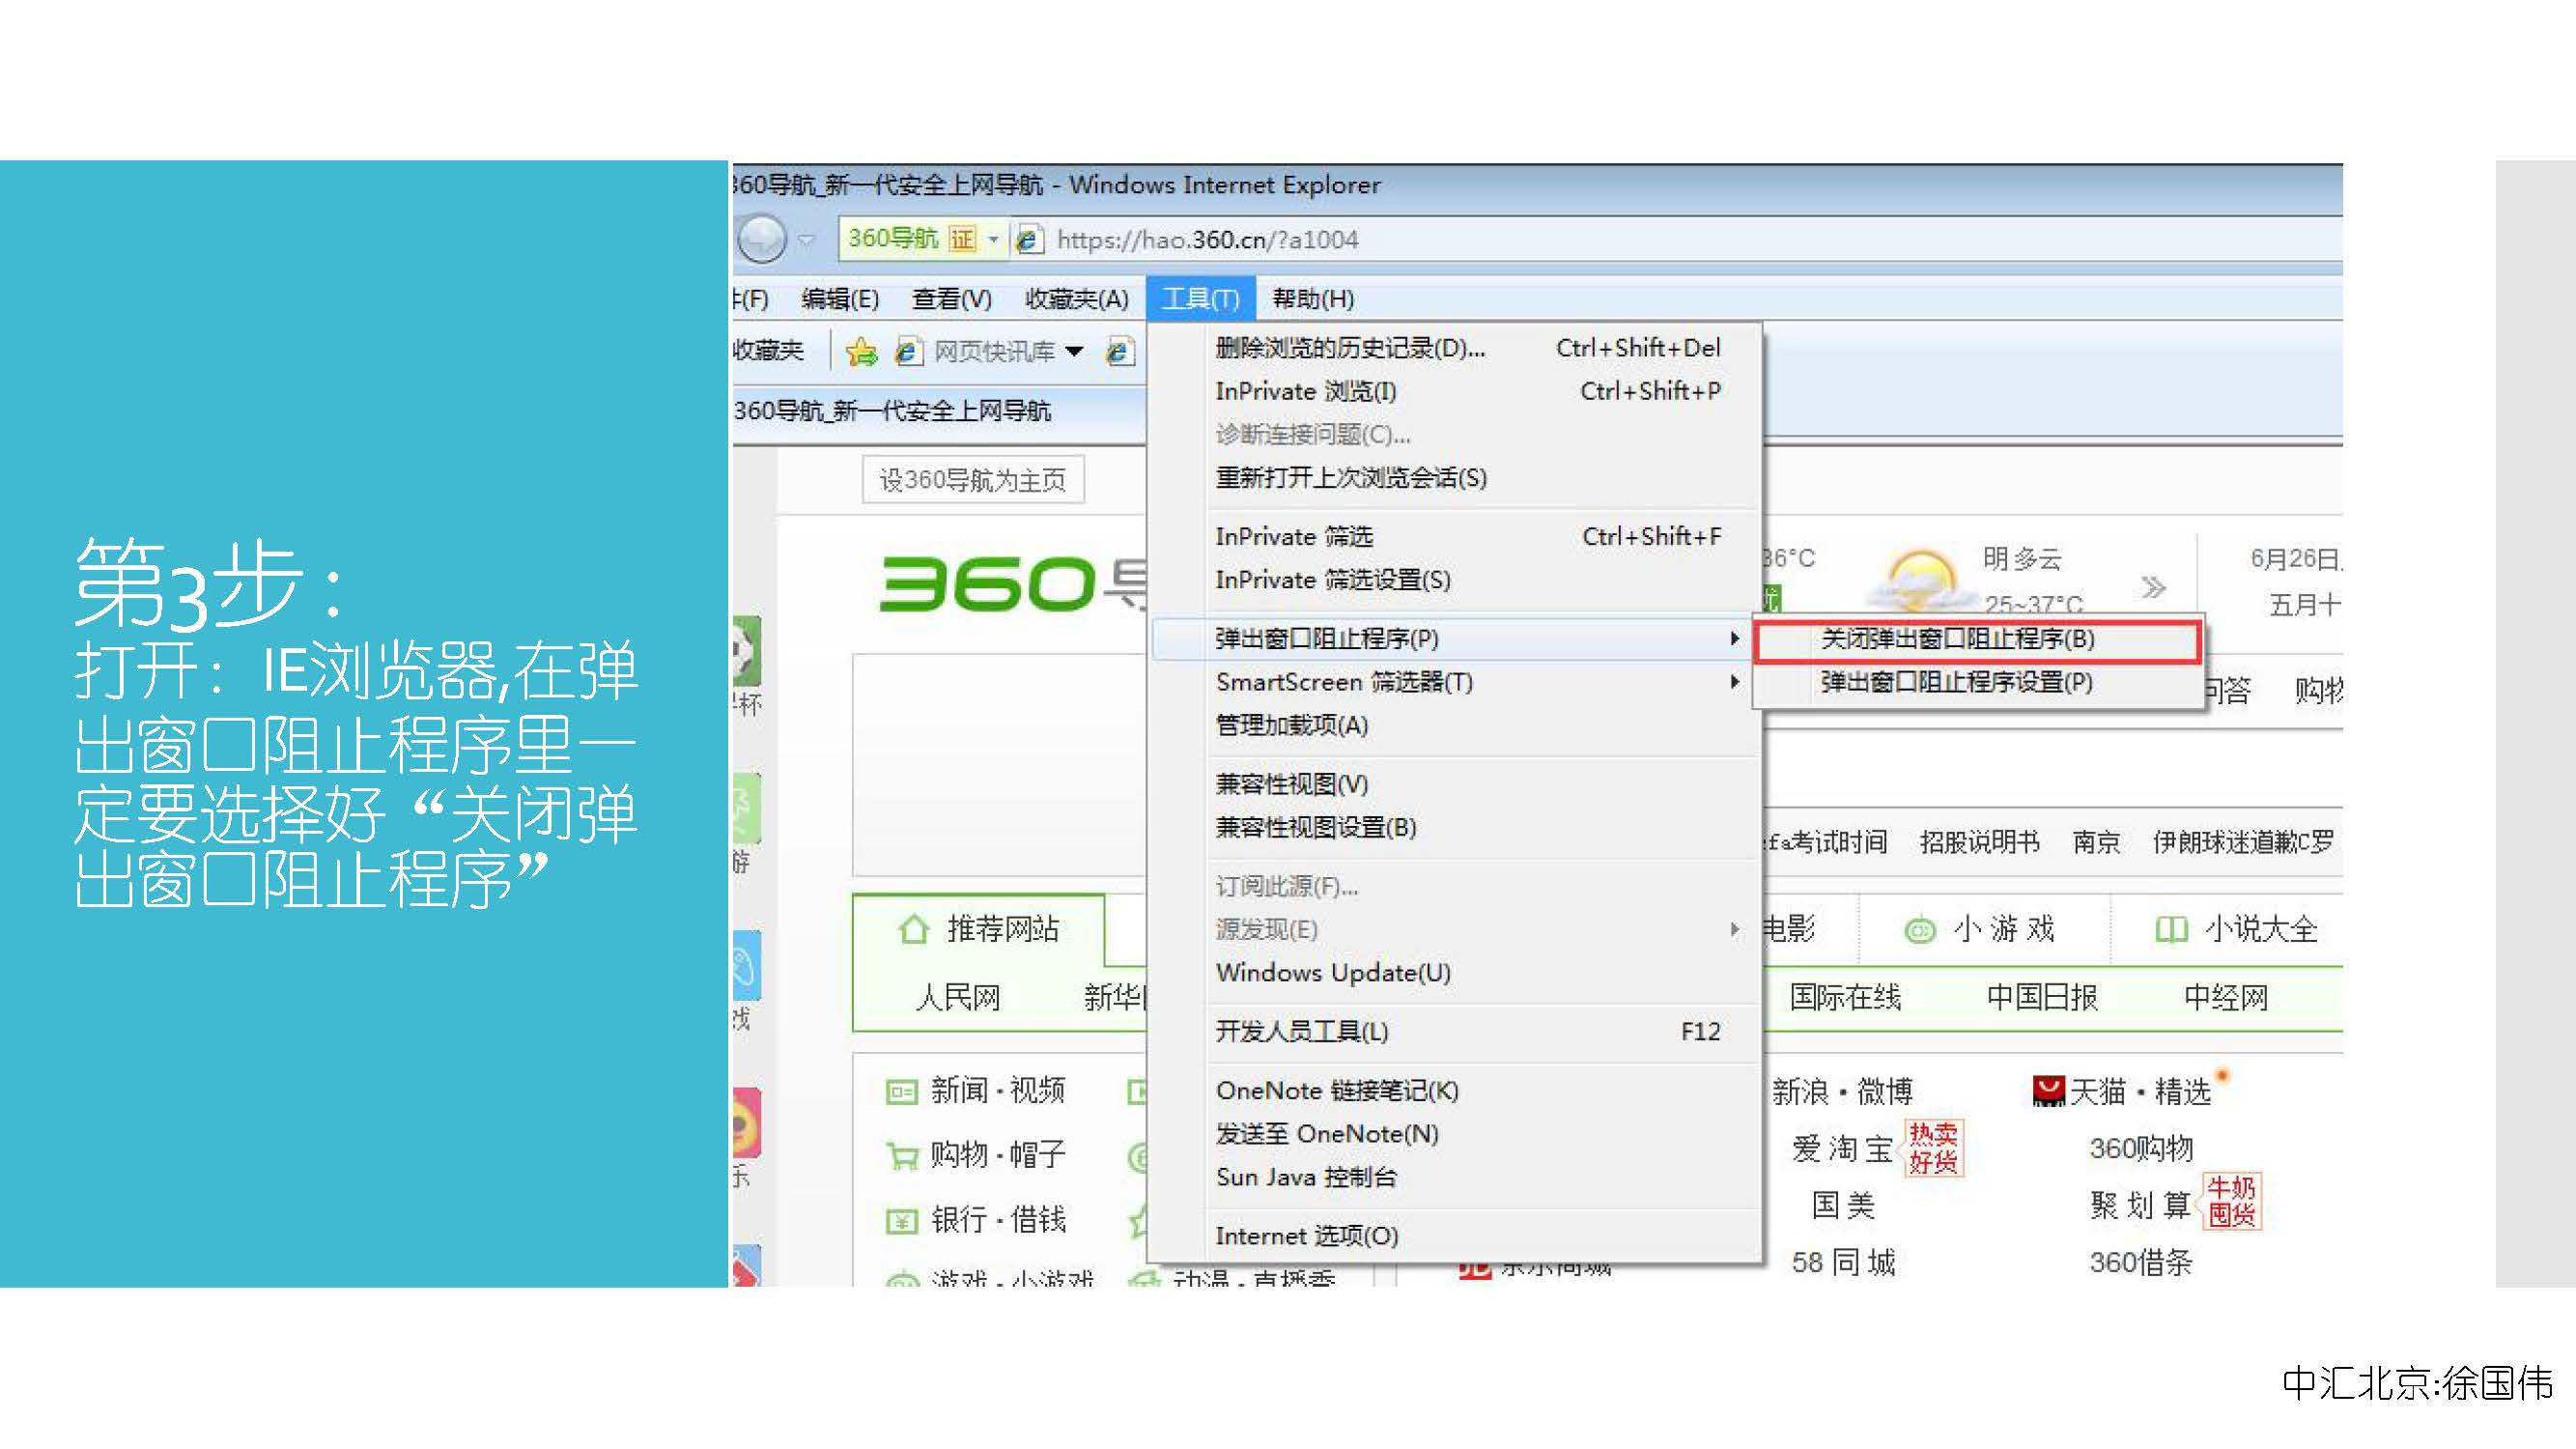The width and height of the screenshot is (2576, 1449).
Task: Open the 小说大全 book icon
Action: pyautogui.click(x=2171, y=930)
